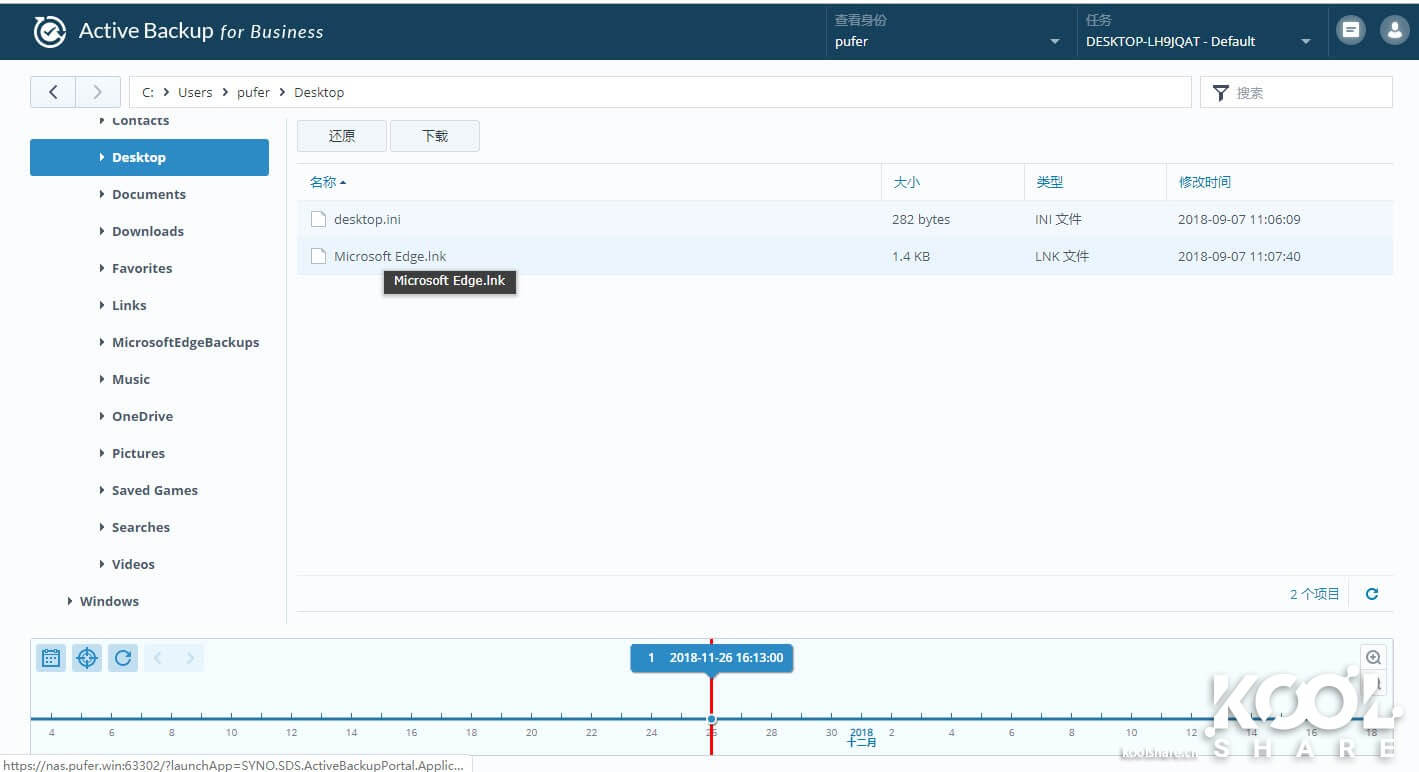Screen dimensions: 1419x772
Task: Open the calendar icon on the timeline
Action: (51, 658)
